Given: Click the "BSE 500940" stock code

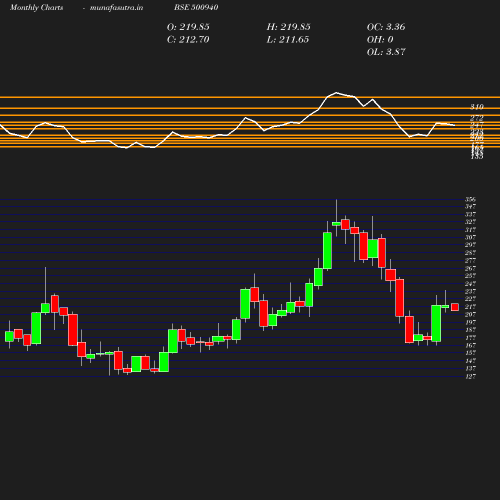Looking at the screenshot, I should click(x=196, y=7).
